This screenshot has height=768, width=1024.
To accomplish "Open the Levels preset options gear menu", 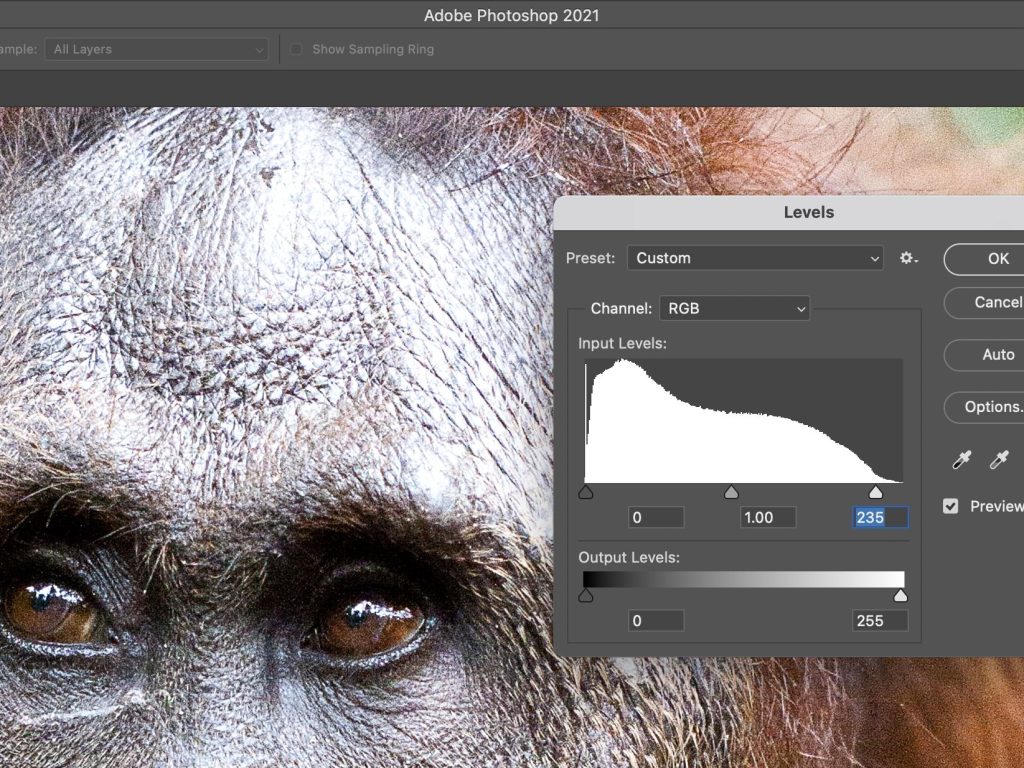I will (908, 258).
